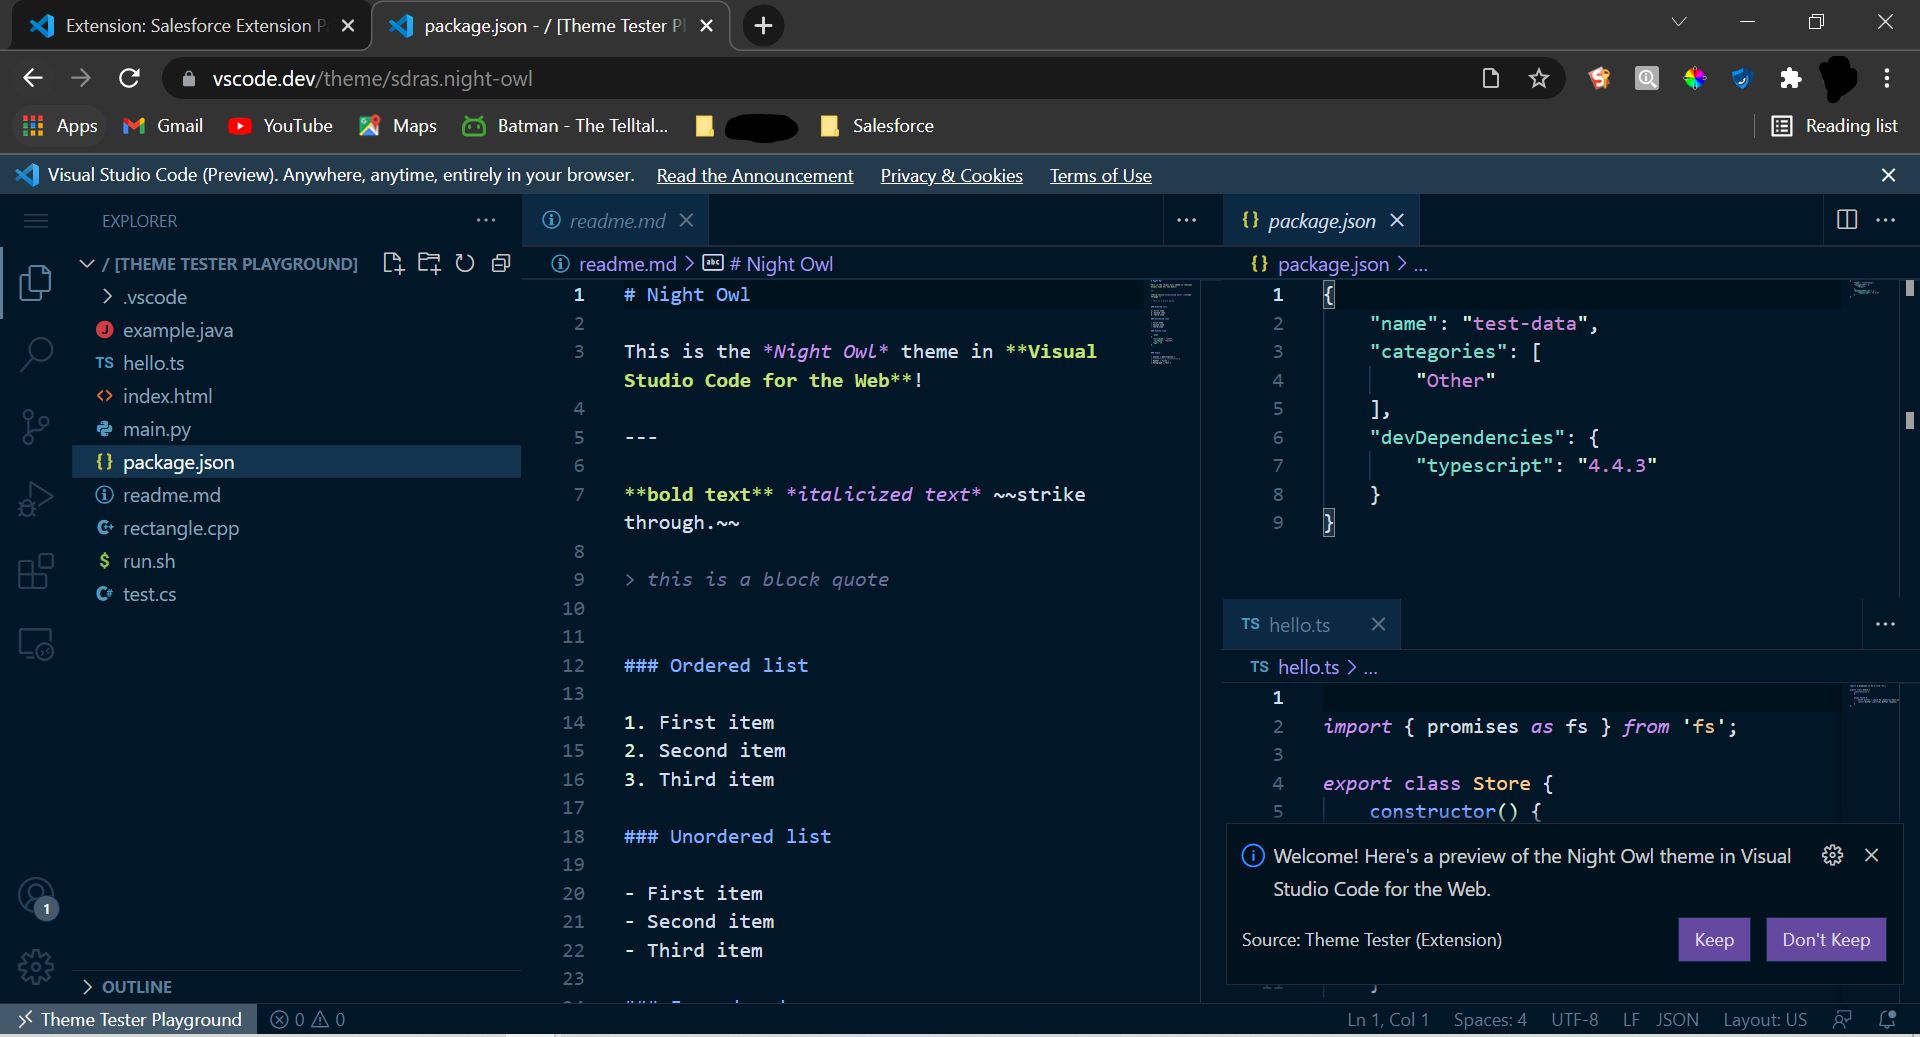This screenshot has height=1037, width=1920.
Task: Close the readme.md editor tab
Action: (x=686, y=220)
